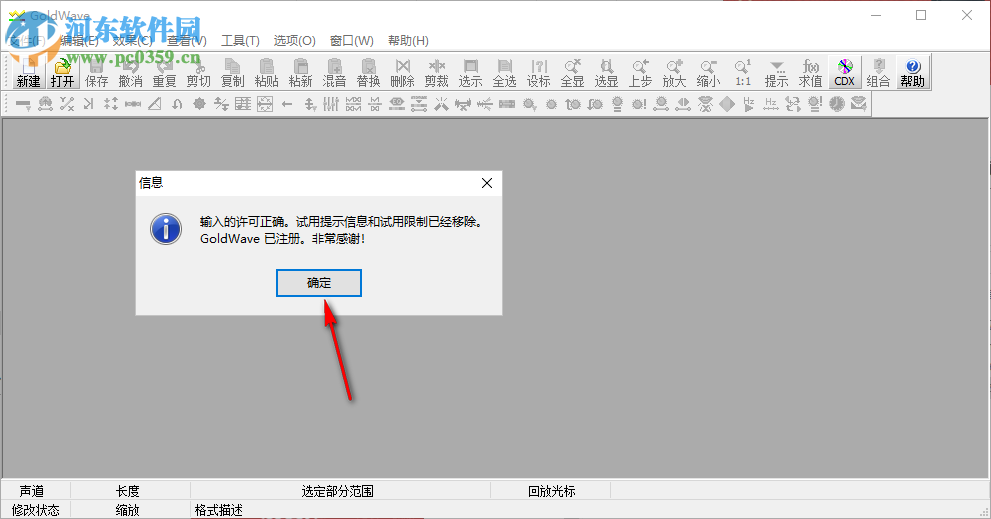Maximize the GoldWave window
The height and width of the screenshot is (519, 991).
click(x=921, y=15)
